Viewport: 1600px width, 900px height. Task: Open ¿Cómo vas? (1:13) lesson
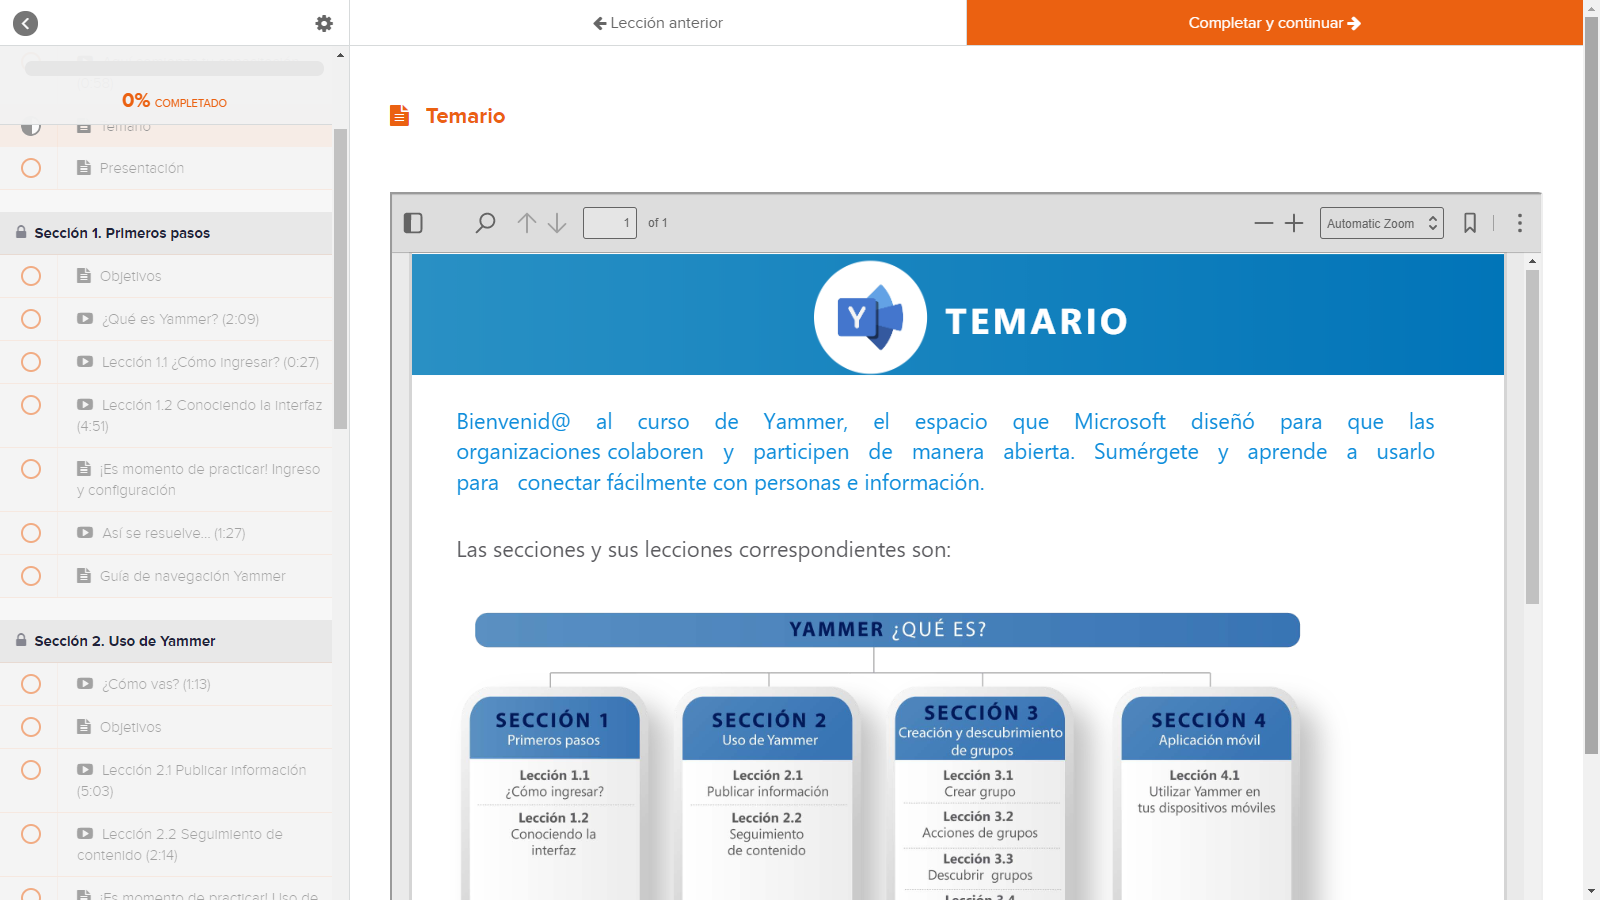166,684
